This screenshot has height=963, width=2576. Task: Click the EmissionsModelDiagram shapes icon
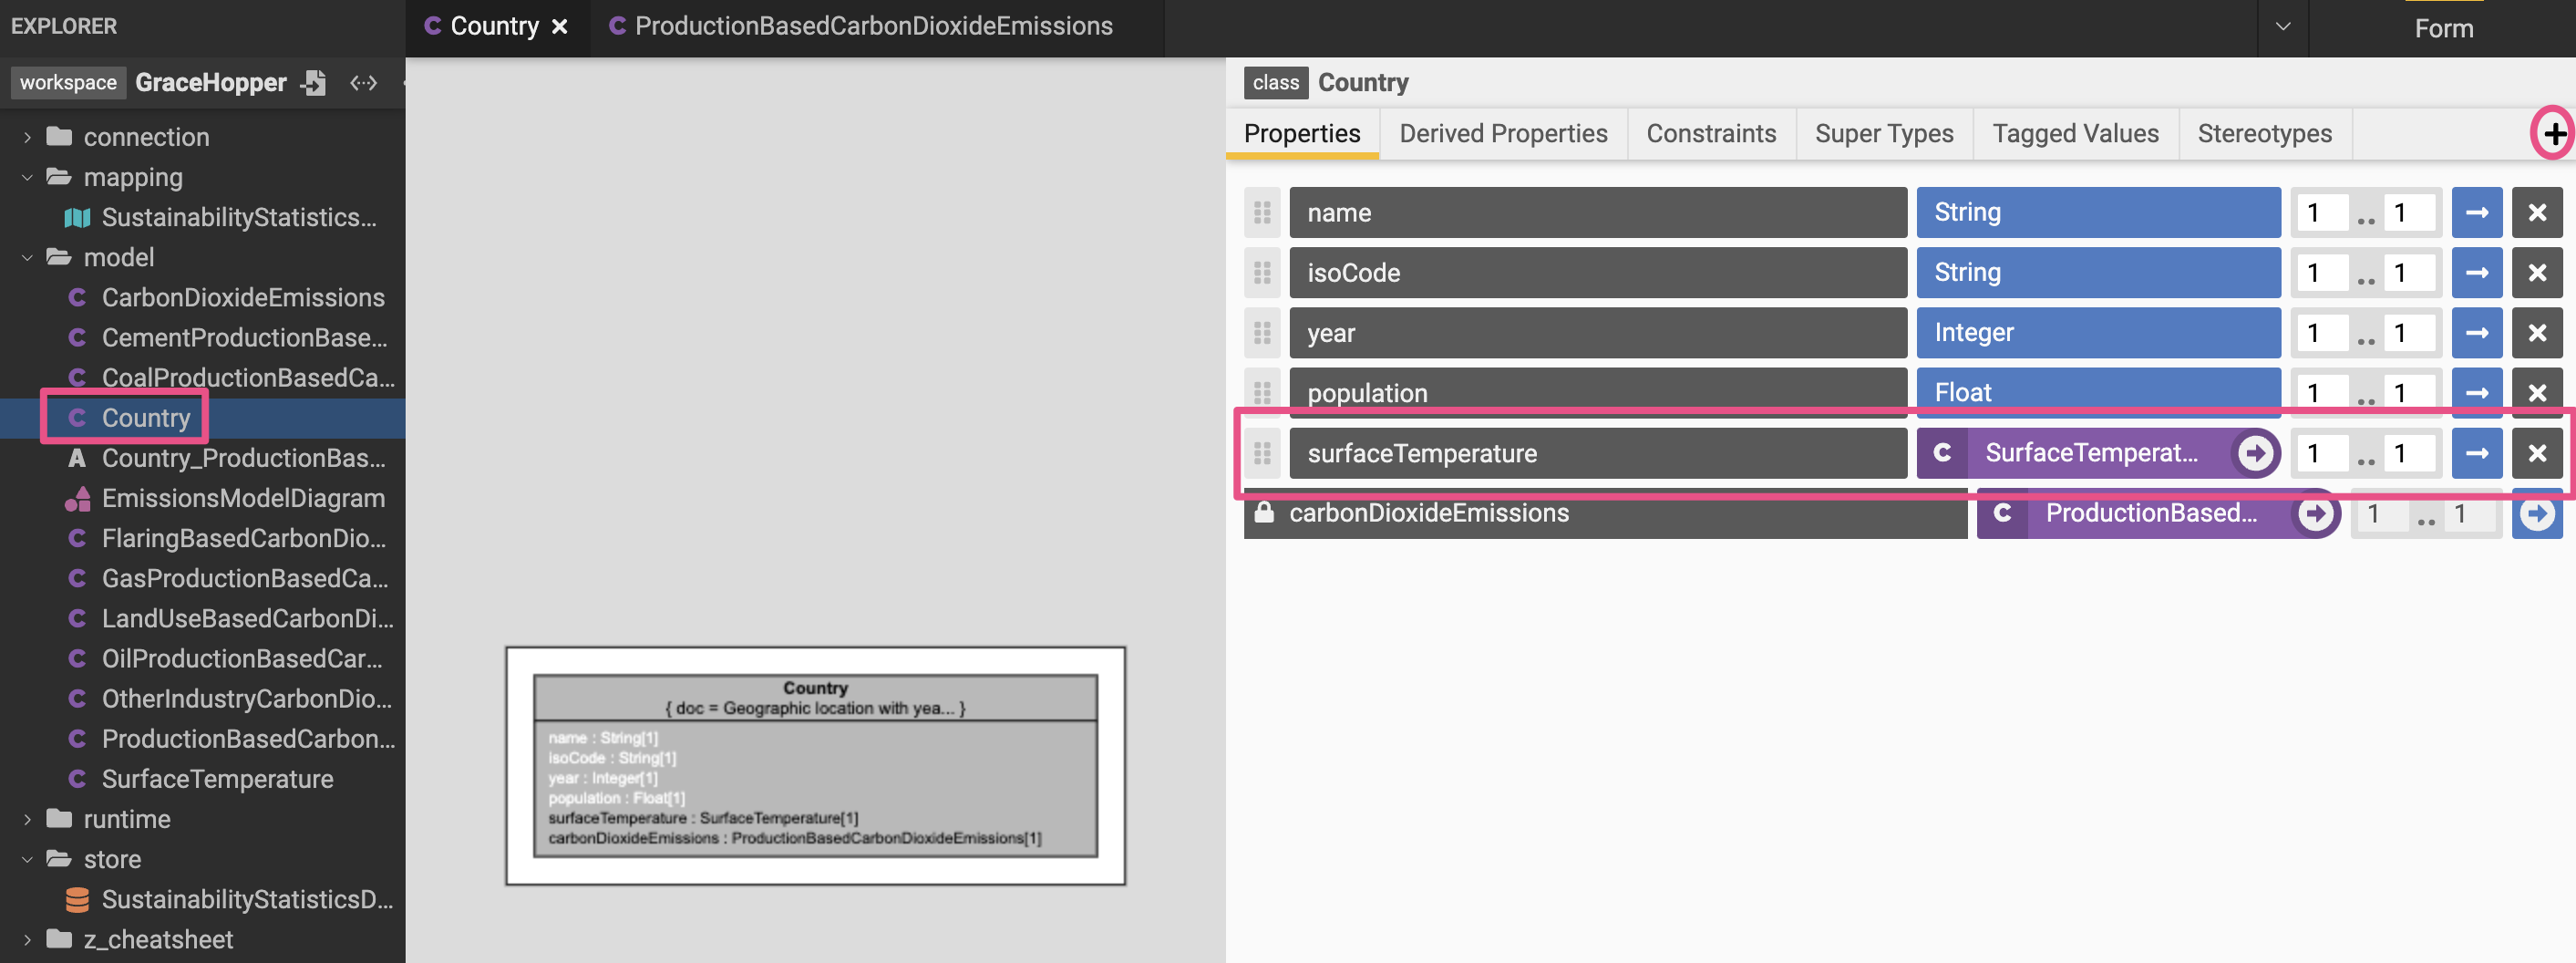[x=77, y=498]
